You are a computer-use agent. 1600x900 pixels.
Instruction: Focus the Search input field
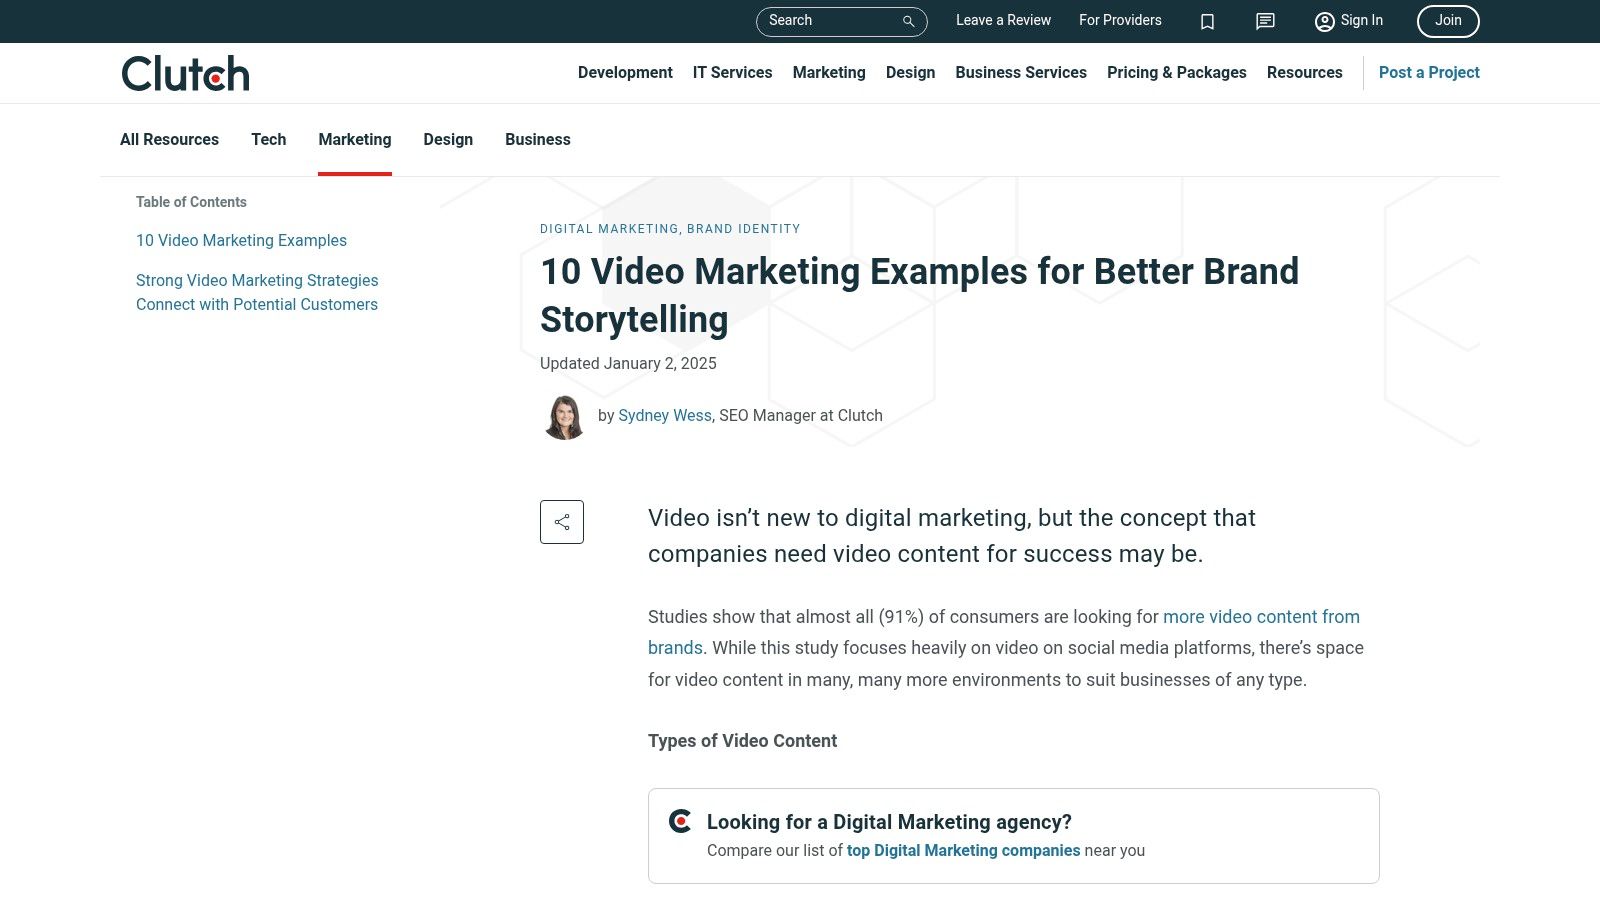click(x=841, y=21)
